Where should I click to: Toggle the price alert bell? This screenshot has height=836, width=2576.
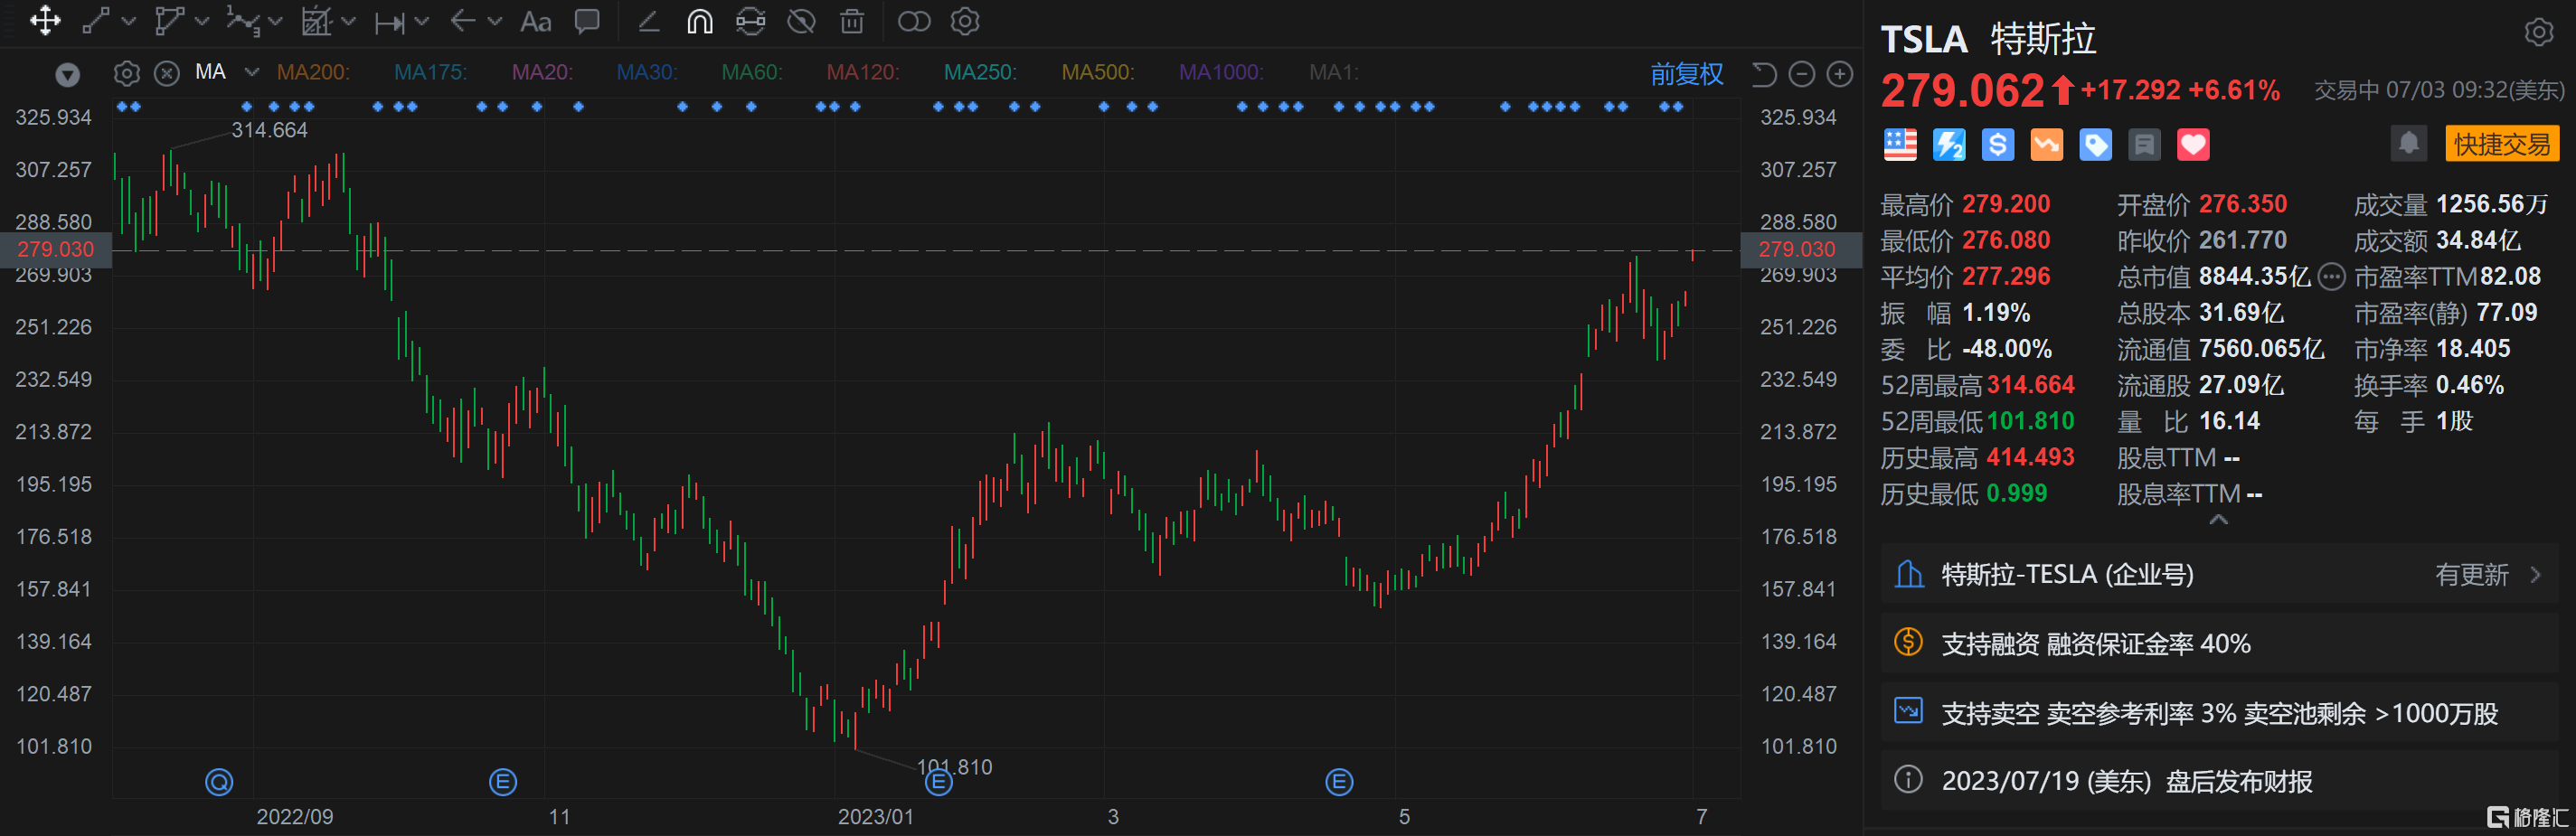coord(2409,144)
